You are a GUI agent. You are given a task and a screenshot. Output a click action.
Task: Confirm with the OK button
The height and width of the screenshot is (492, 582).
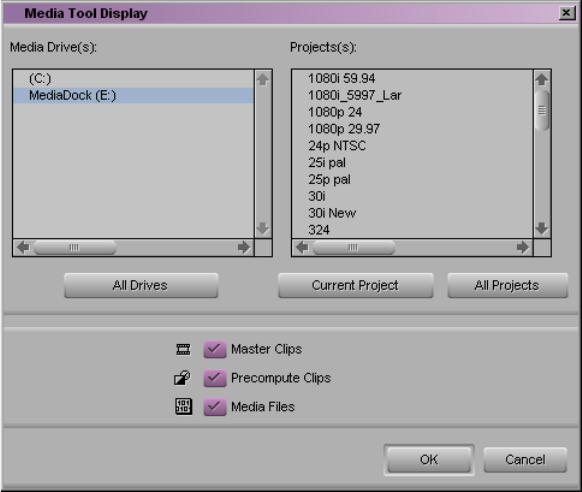click(429, 460)
